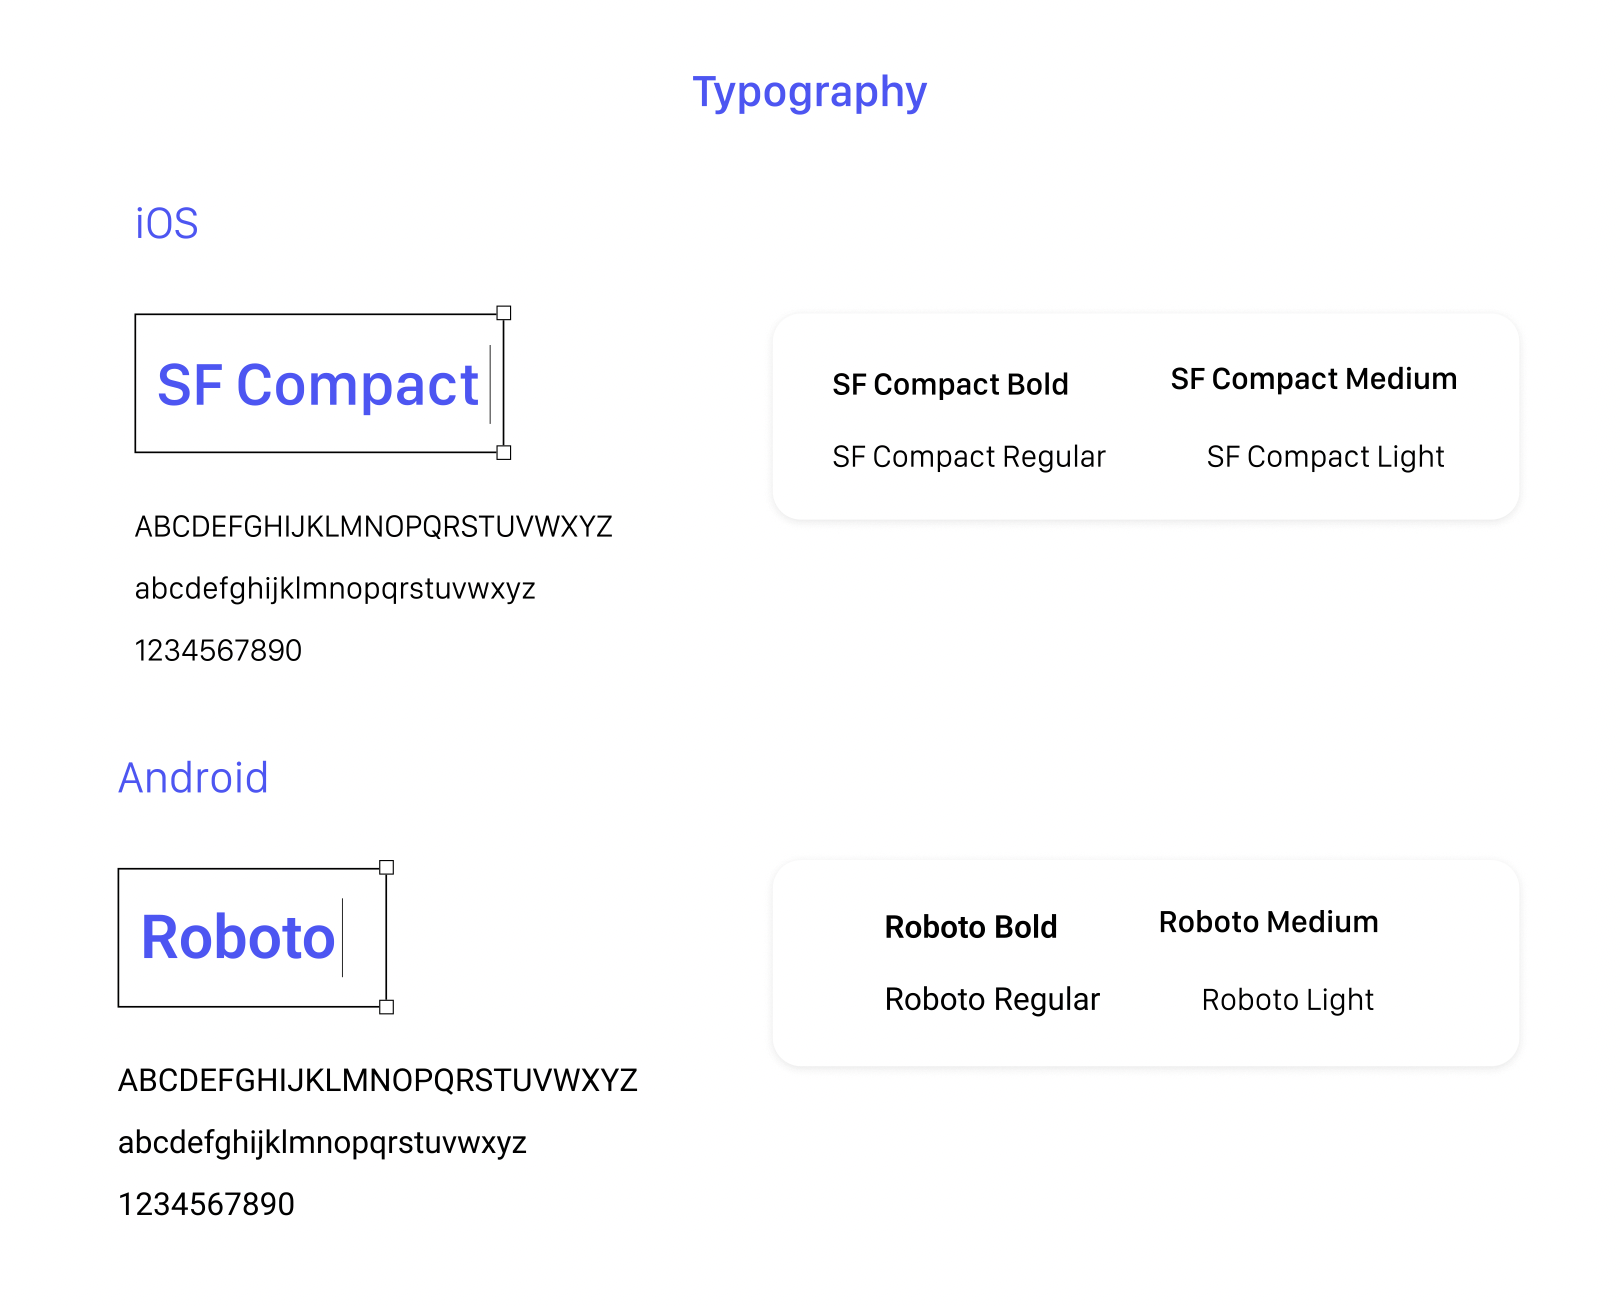This screenshot has height=1306, width=1620.
Task: Pick the SF Compact Light label
Action: [x=1325, y=457]
